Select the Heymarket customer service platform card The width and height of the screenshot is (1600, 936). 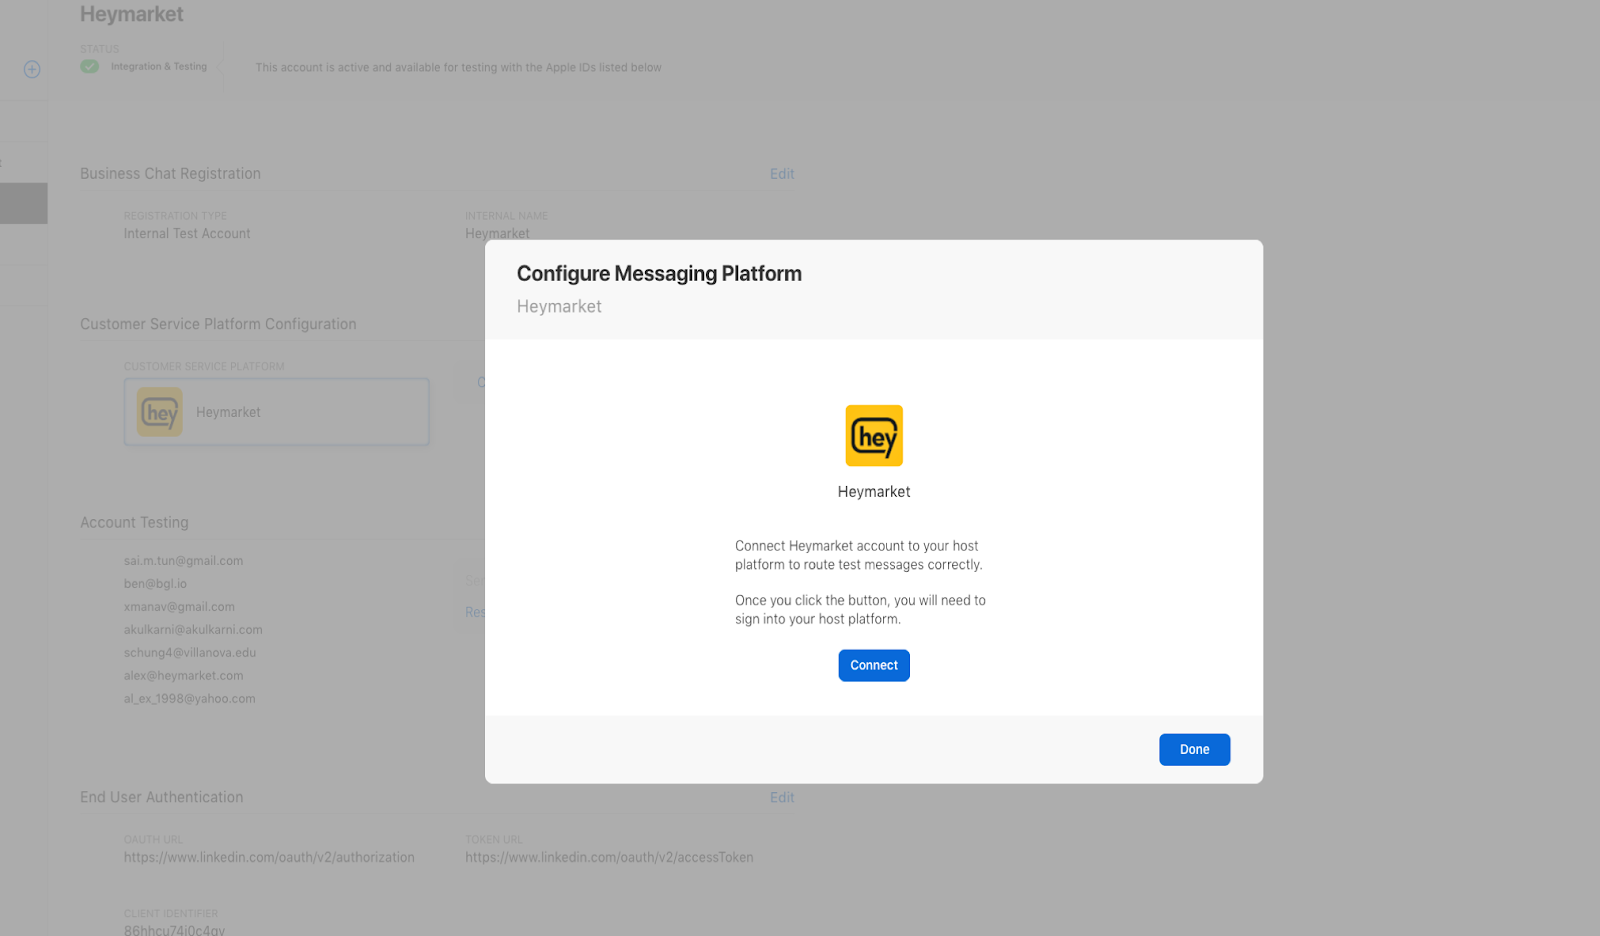pos(277,412)
